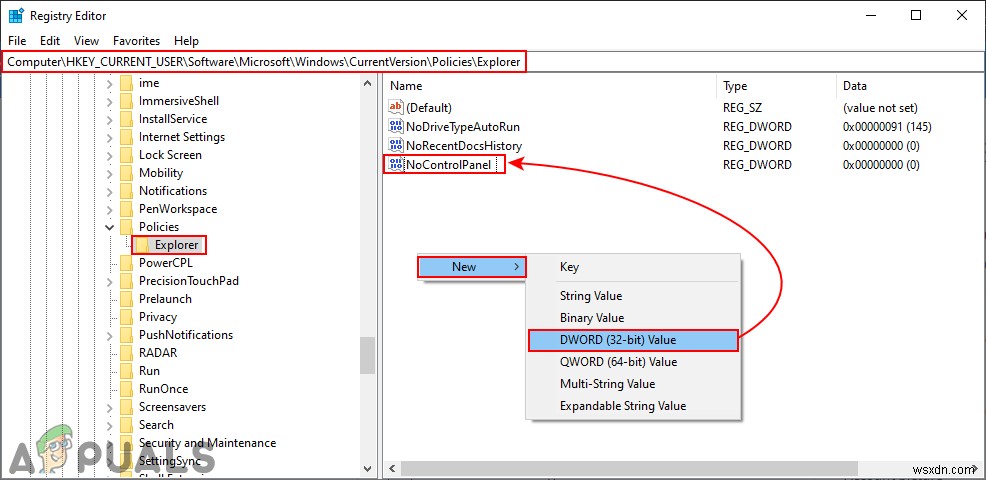
Task: Click the Prelaunch folder icon
Action: click(x=127, y=299)
